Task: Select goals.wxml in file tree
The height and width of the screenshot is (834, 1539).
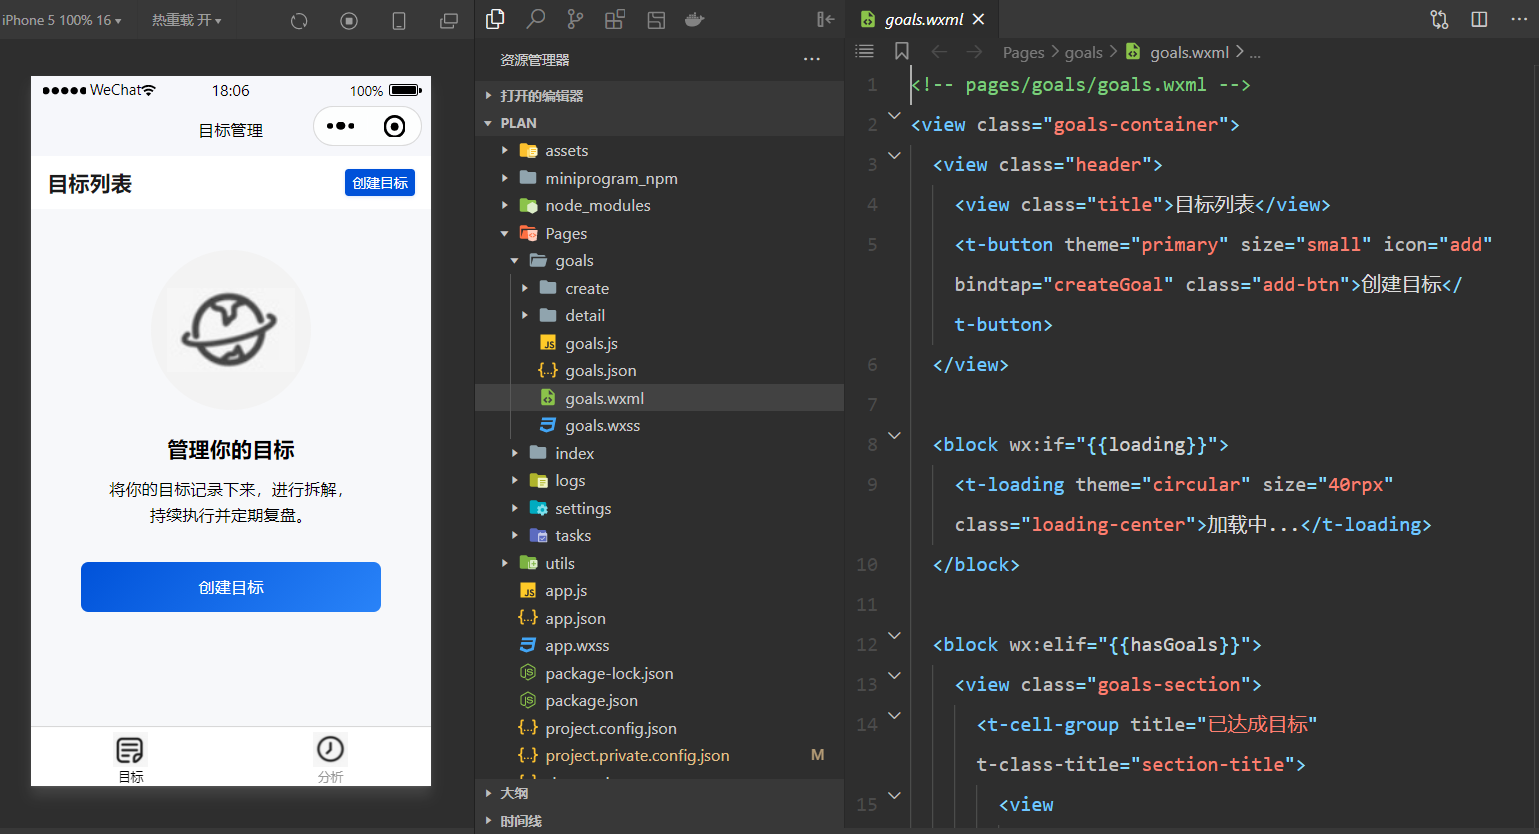Action: point(660,398)
